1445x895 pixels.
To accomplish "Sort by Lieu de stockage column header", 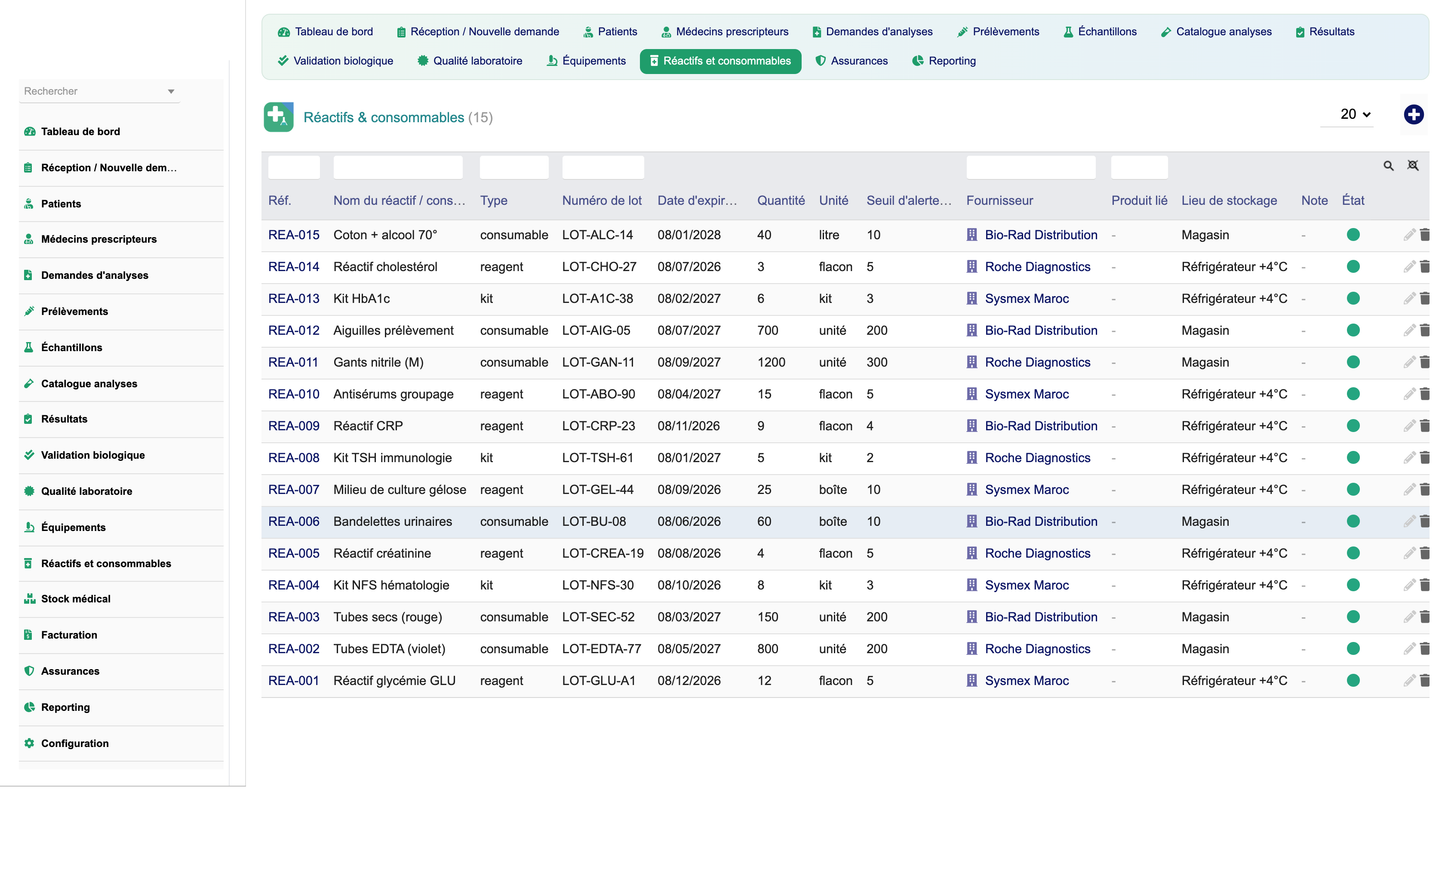I will point(1229,201).
